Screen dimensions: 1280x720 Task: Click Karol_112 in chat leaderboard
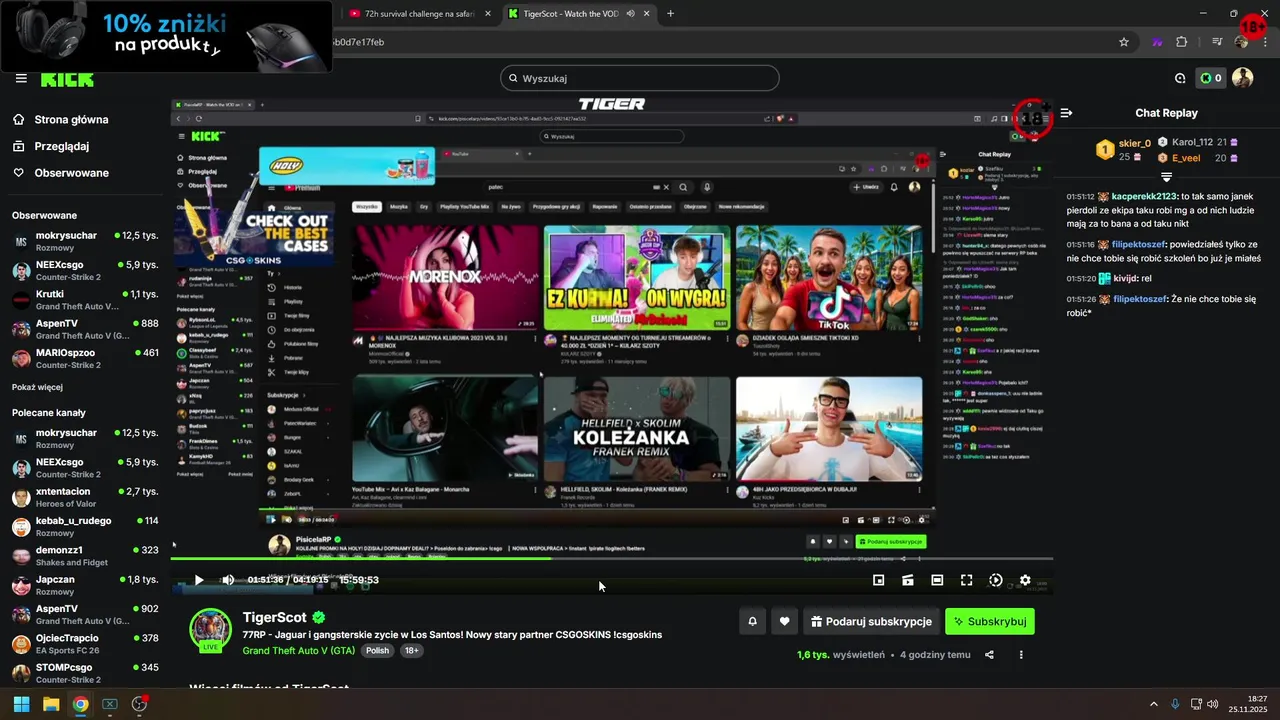point(1192,142)
